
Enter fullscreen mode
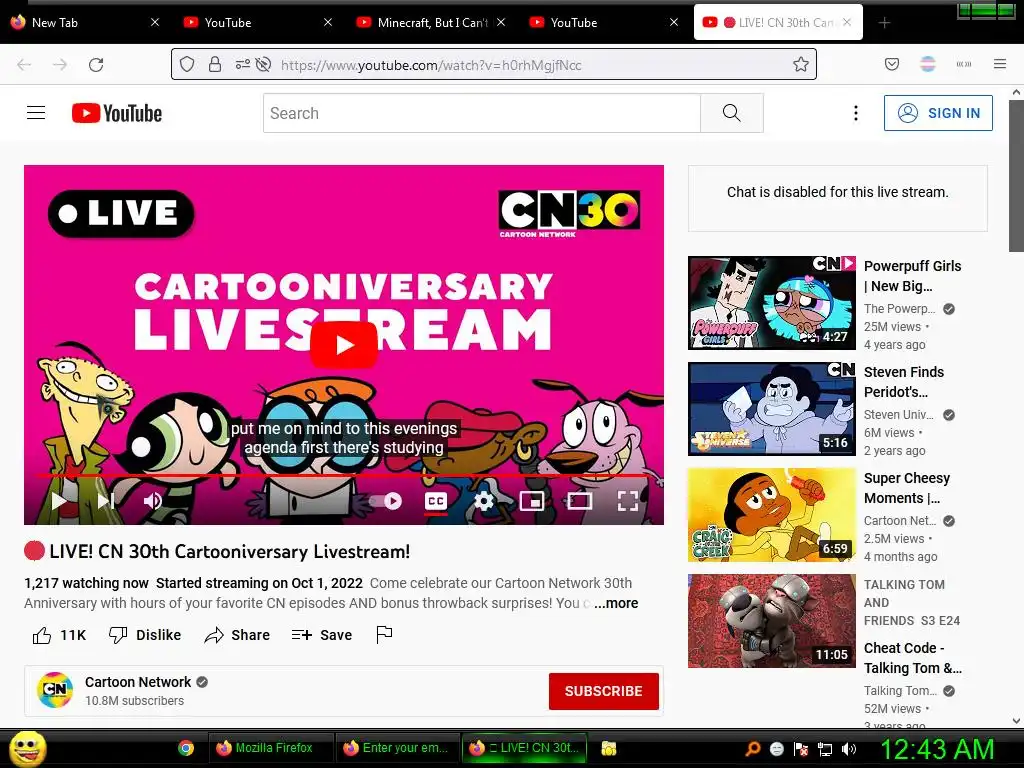628,501
